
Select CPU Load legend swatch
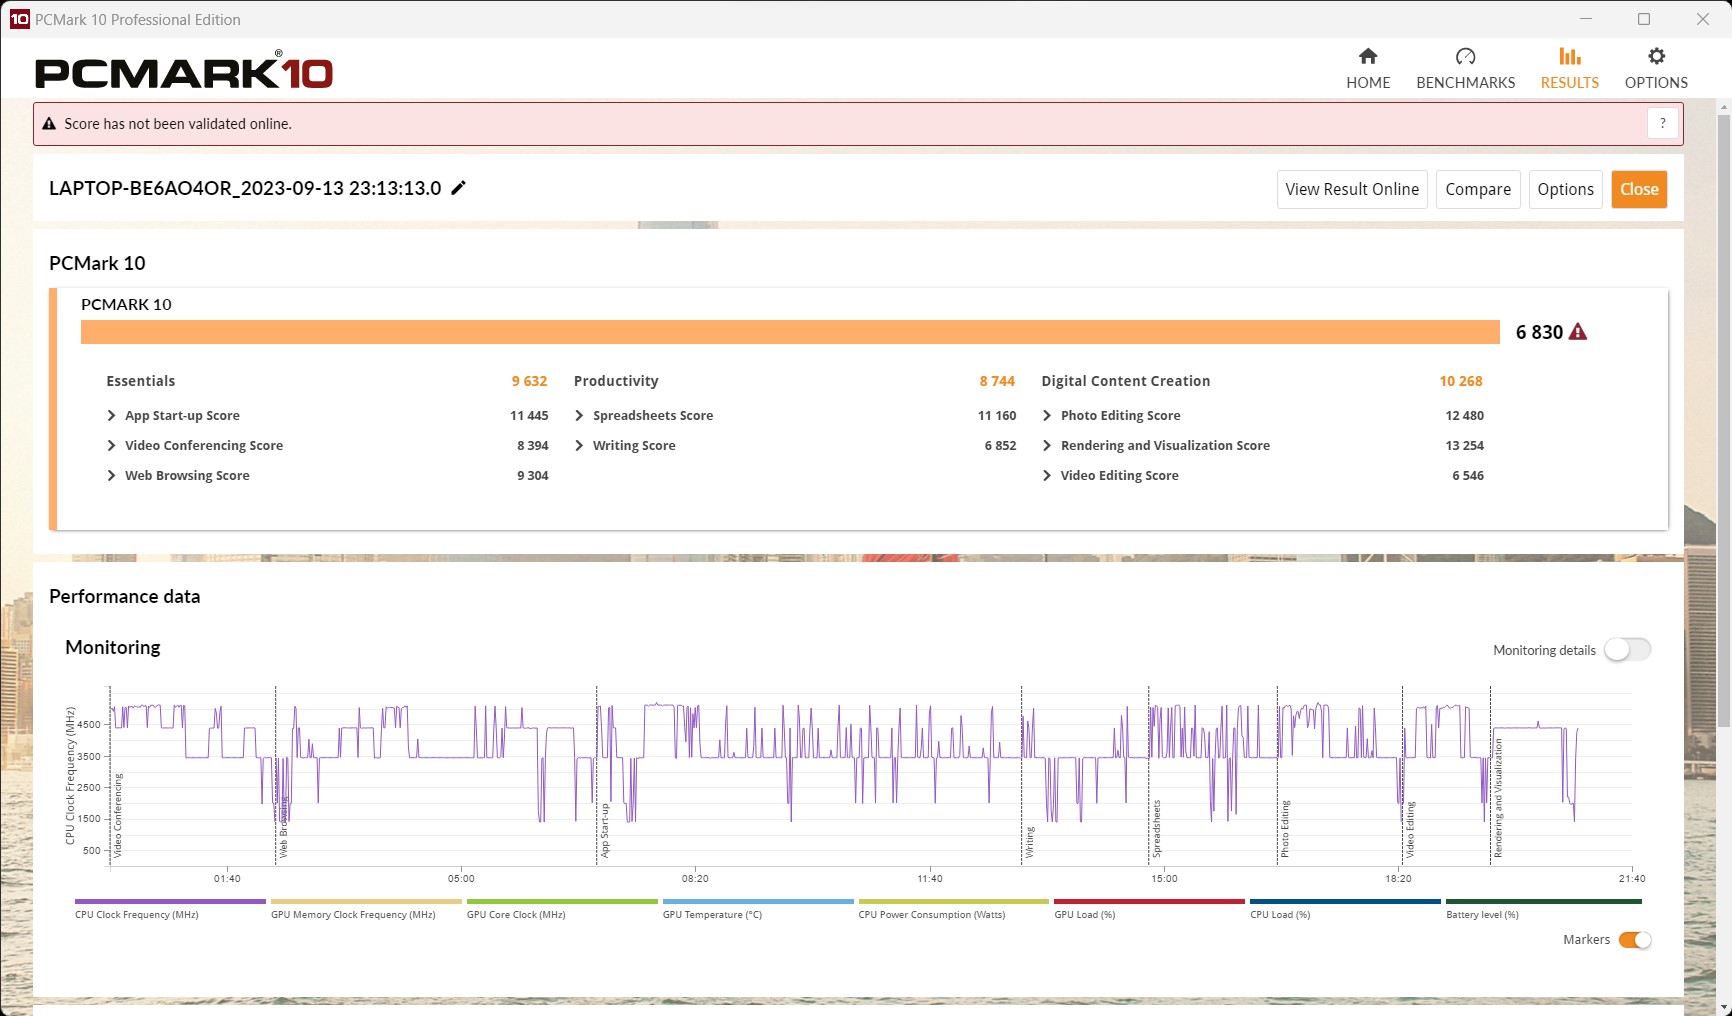coord(1346,901)
